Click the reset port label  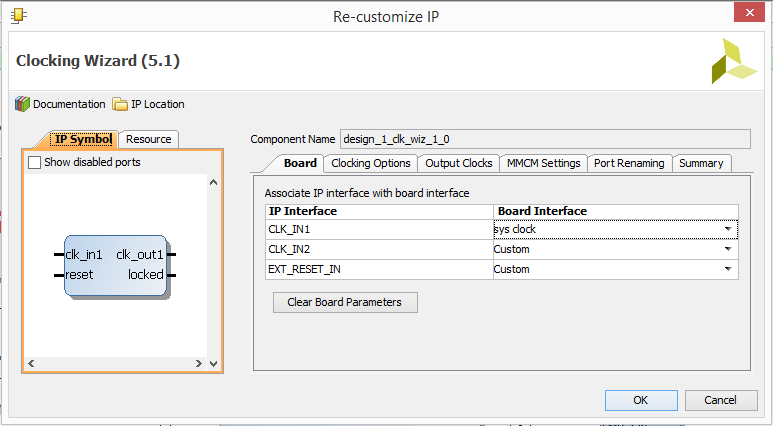tap(79, 275)
